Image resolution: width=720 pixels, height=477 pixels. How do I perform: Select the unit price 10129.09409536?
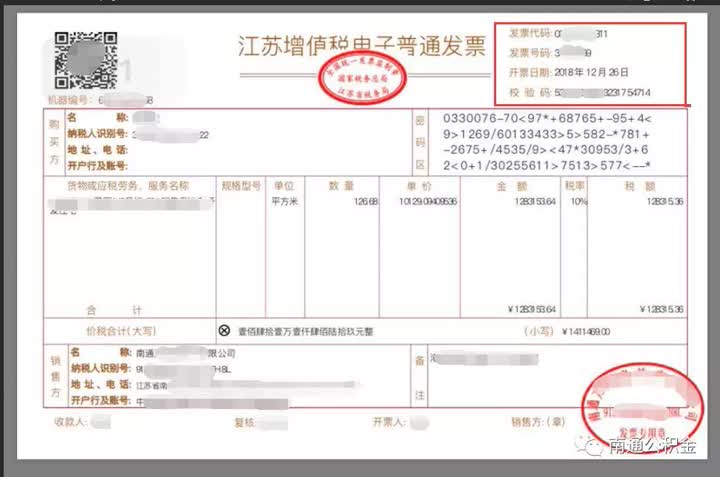point(428,202)
